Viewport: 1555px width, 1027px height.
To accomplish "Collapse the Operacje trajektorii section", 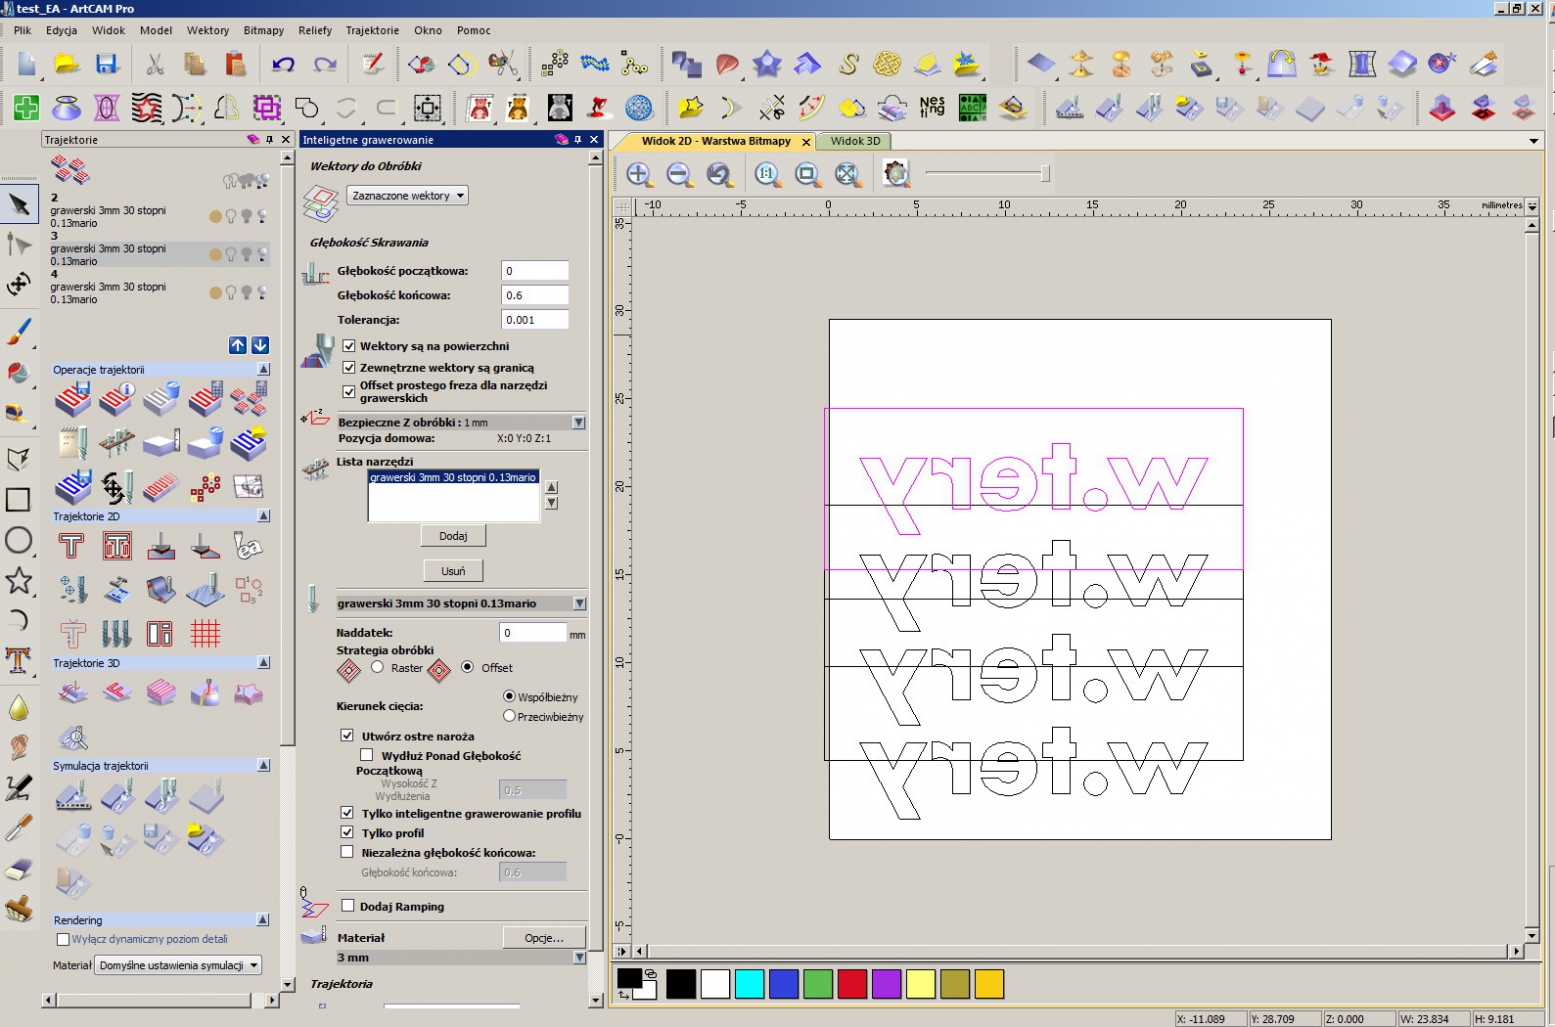I will pos(263,369).
